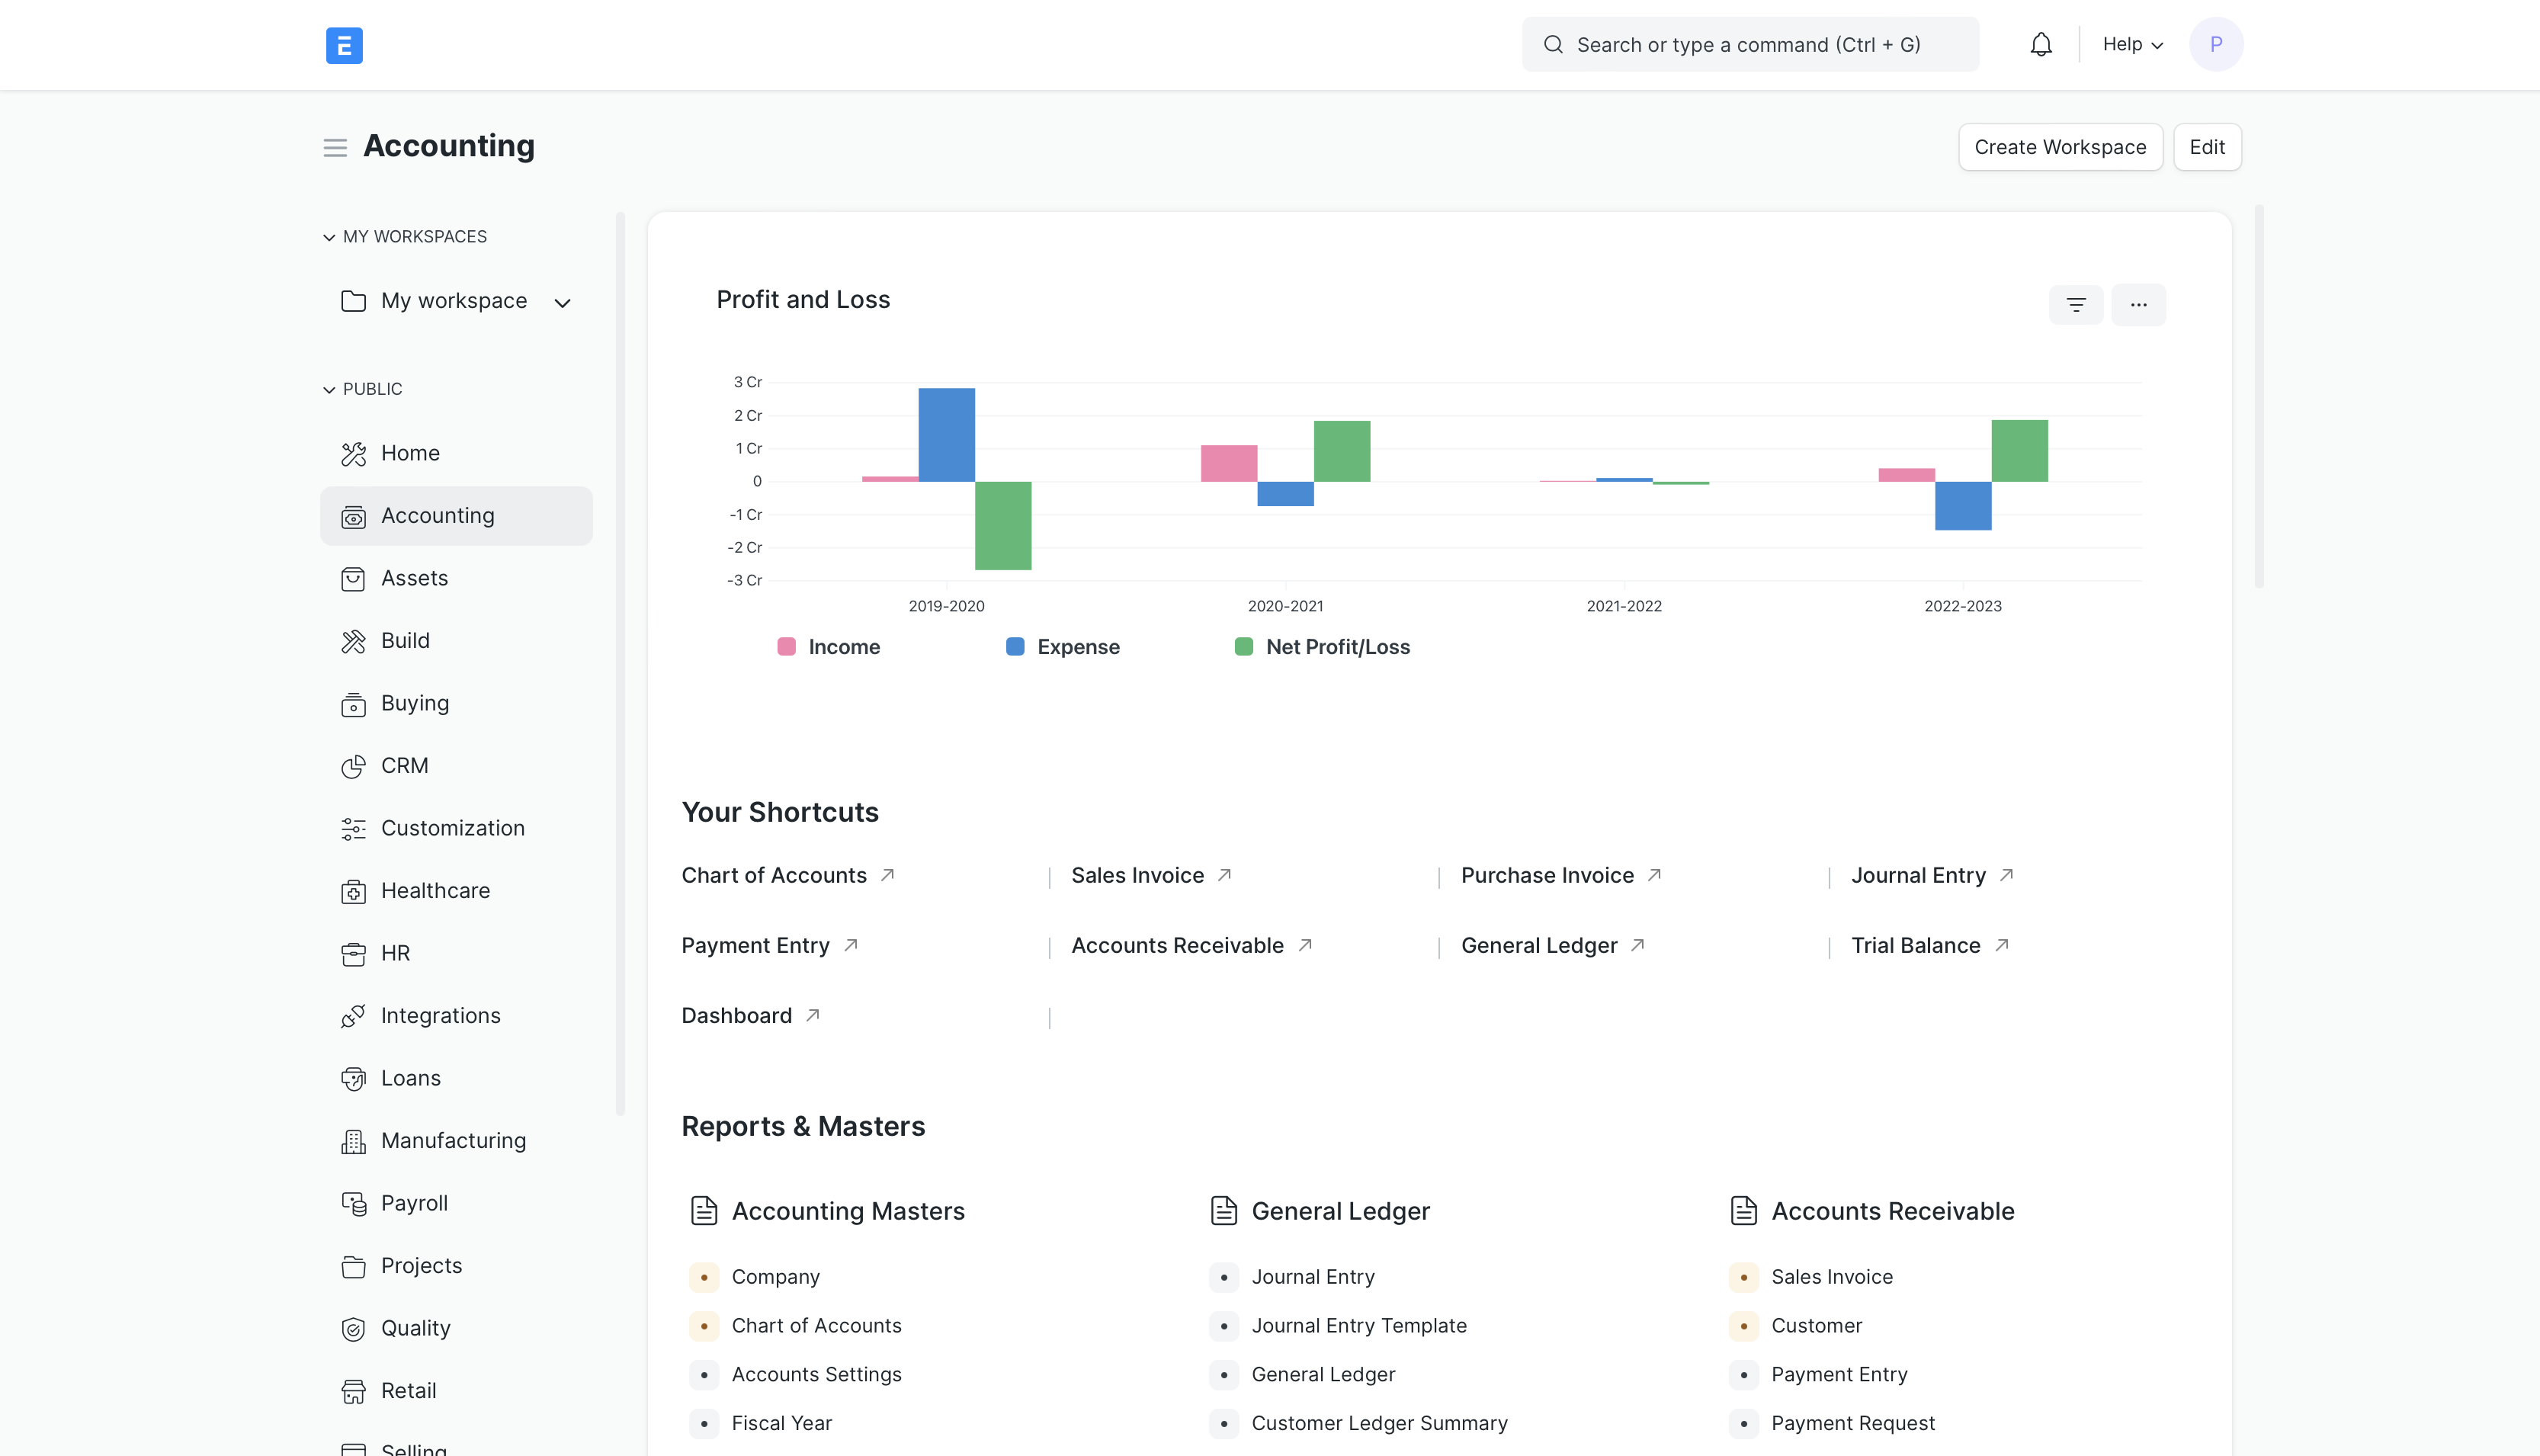This screenshot has width=2540, height=1456.
Task: Collapse the PUBLIC section
Action: (329, 389)
